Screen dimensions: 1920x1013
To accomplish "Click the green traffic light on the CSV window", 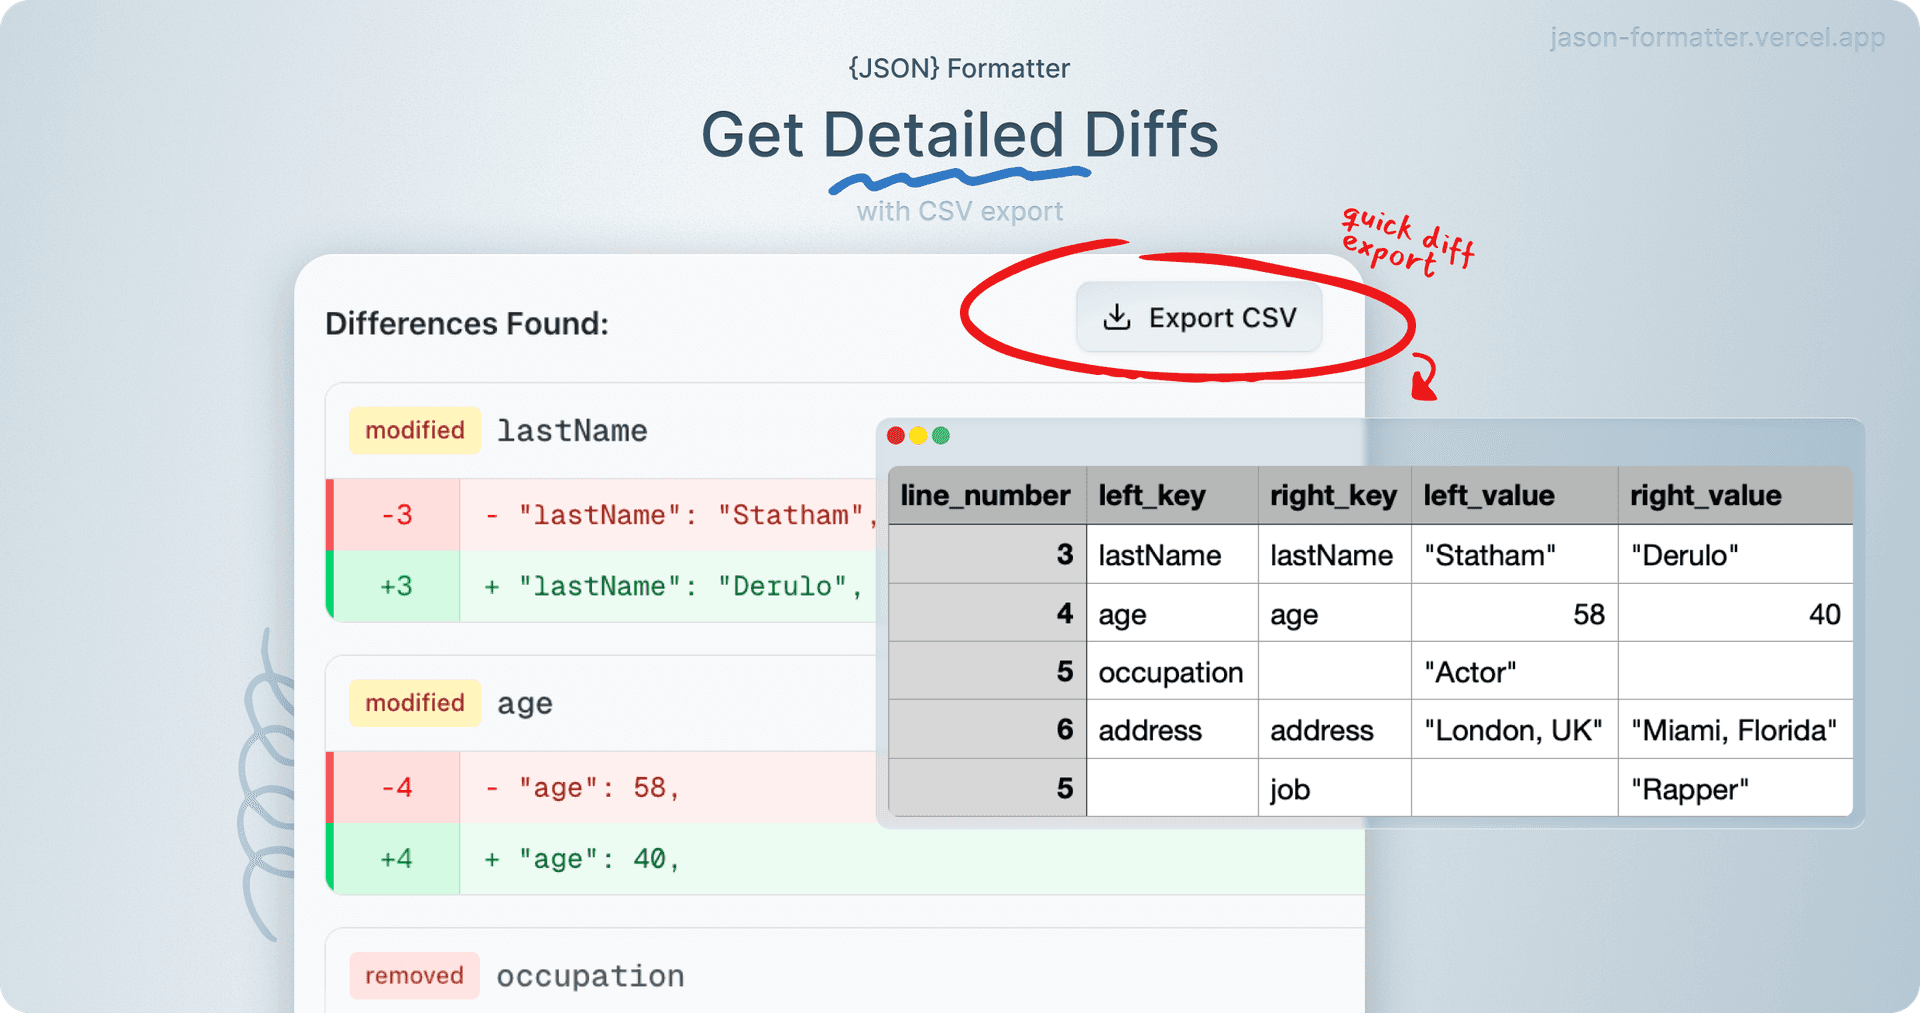I will click(940, 435).
